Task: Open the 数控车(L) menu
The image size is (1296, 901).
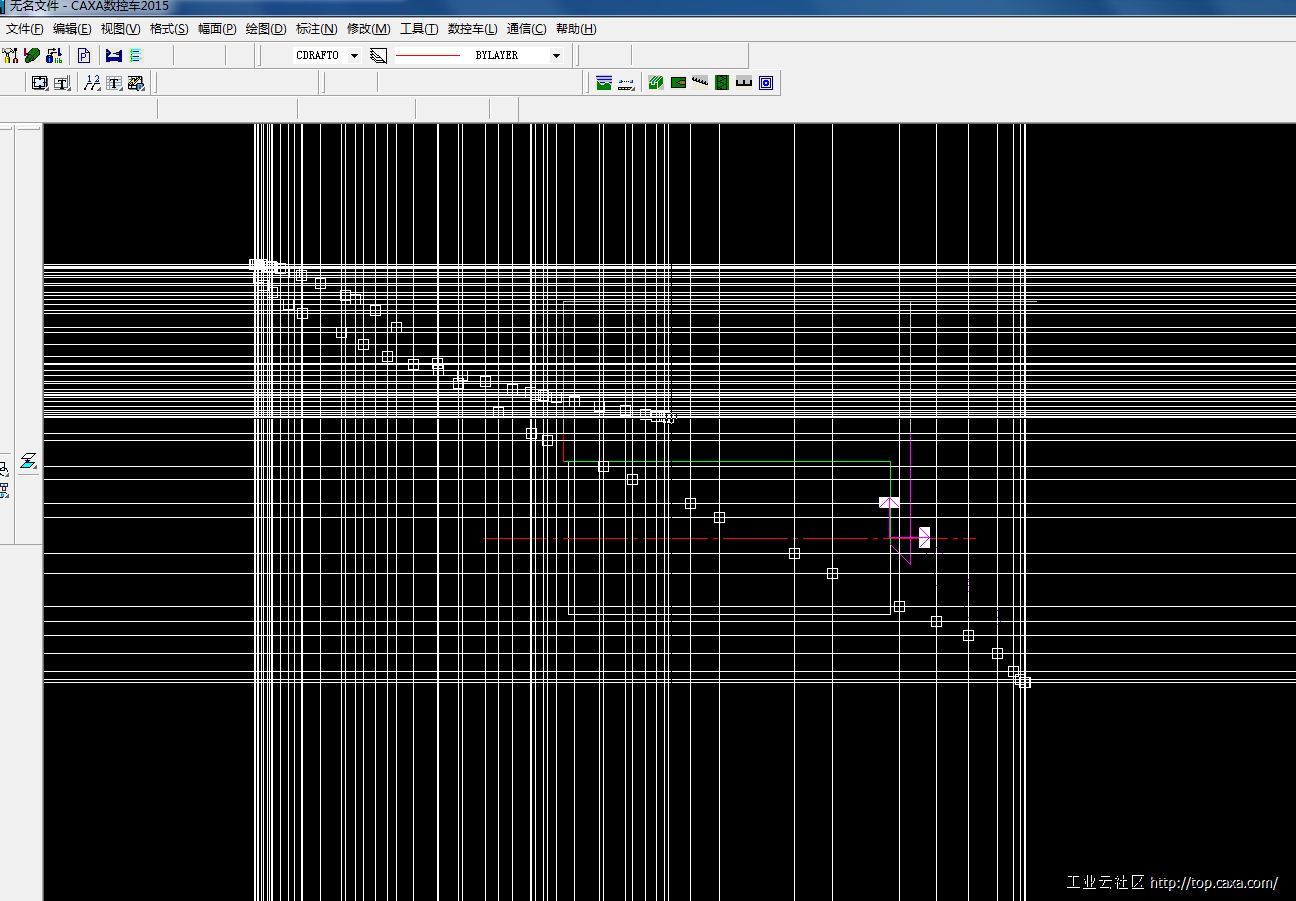Action: [472, 29]
